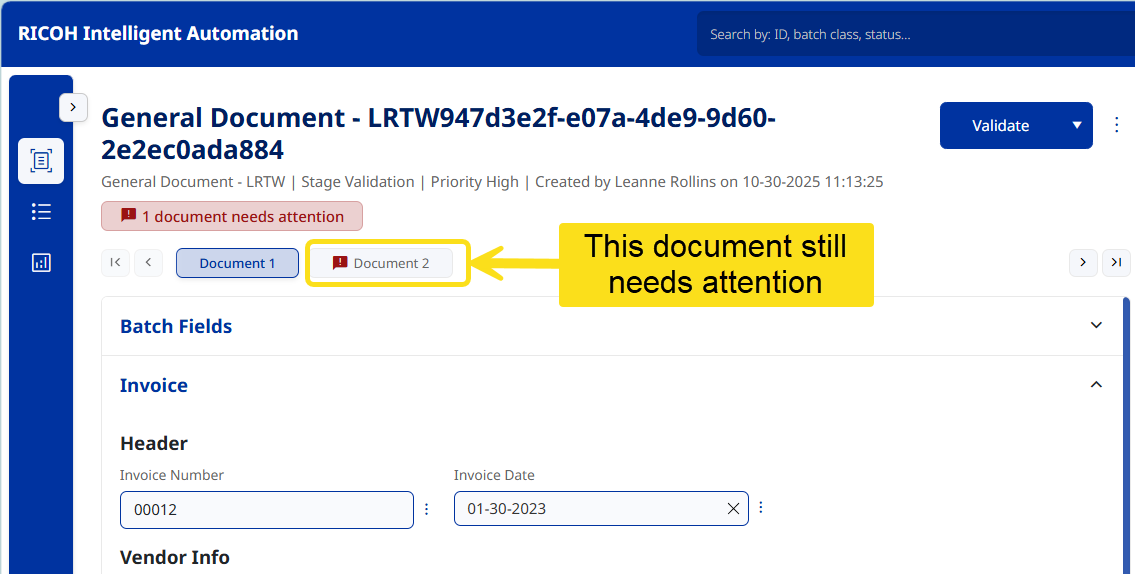
Task: Clear the Invoice Date field
Action: (733, 509)
